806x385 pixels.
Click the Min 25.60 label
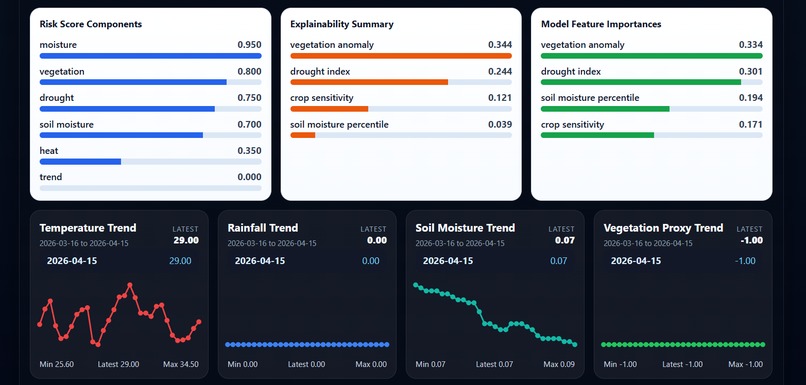coord(57,364)
